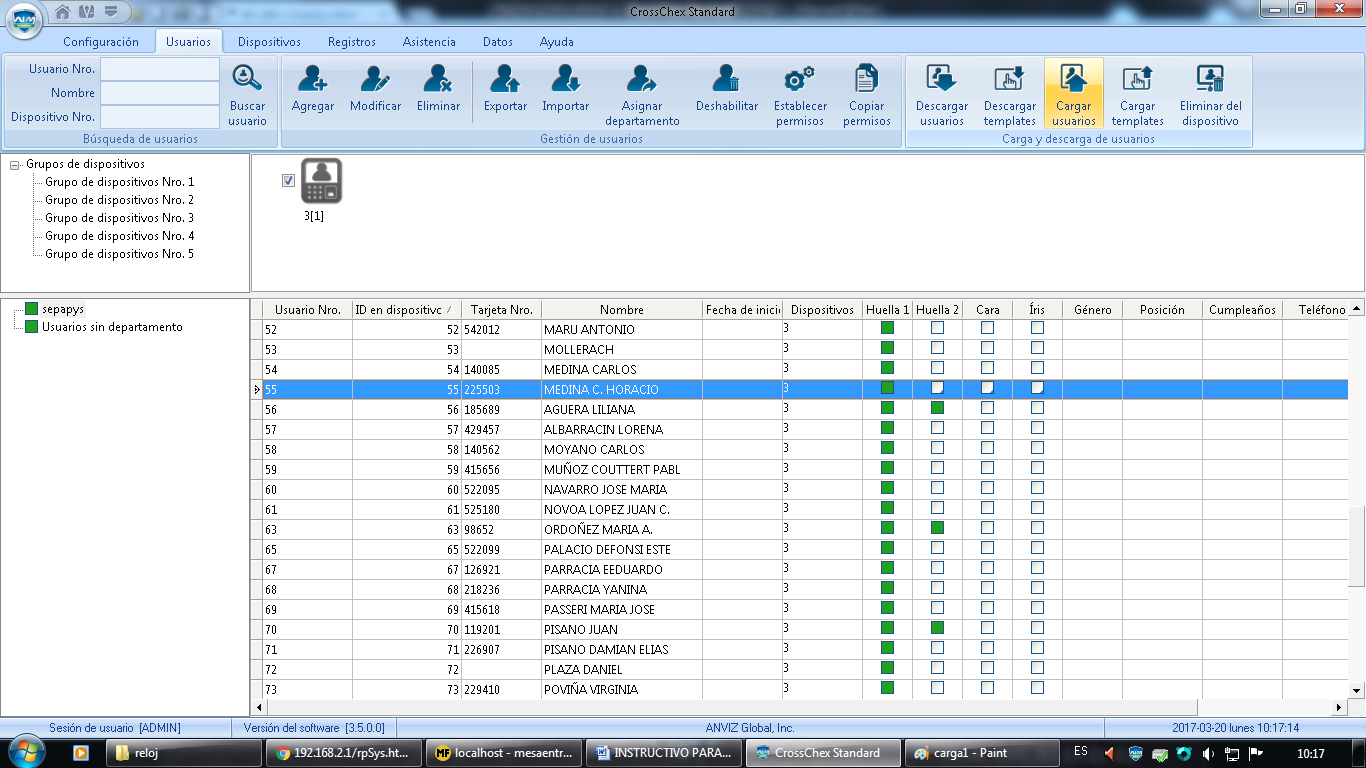
Task: Click in the Nombre search field
Action: [159, 93]
